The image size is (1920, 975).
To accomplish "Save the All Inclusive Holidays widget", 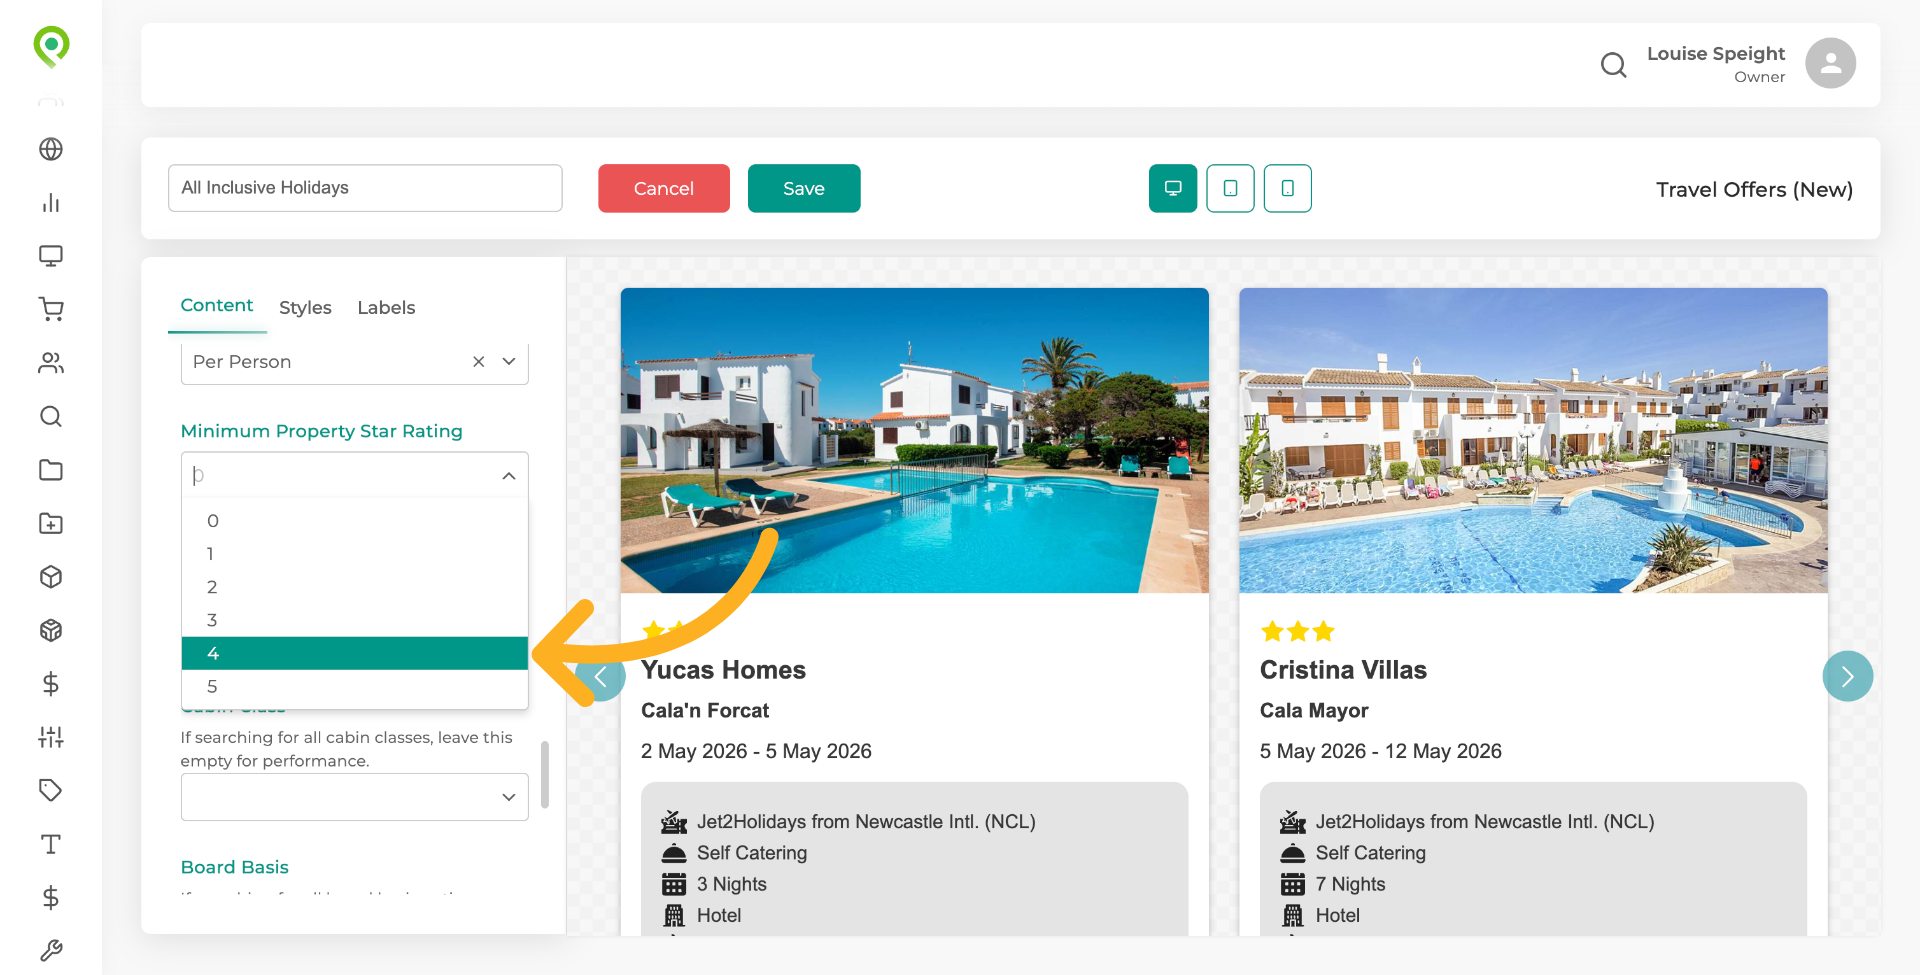I will pyautogui.click(x=803, y=188).
